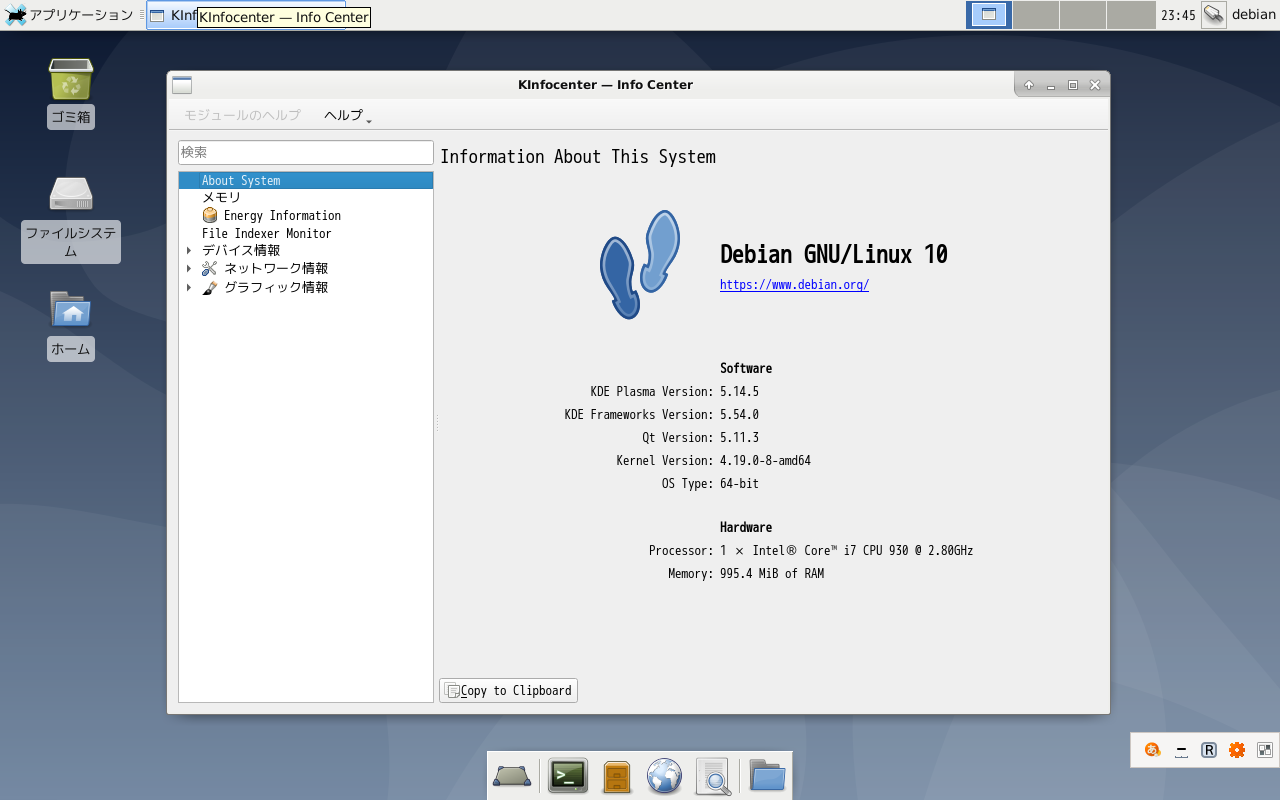Viewport: 1280px width, 800px height.
Task: Click the Memory value 995.4 MiB of RAM
Action: (x=772, y=574)
